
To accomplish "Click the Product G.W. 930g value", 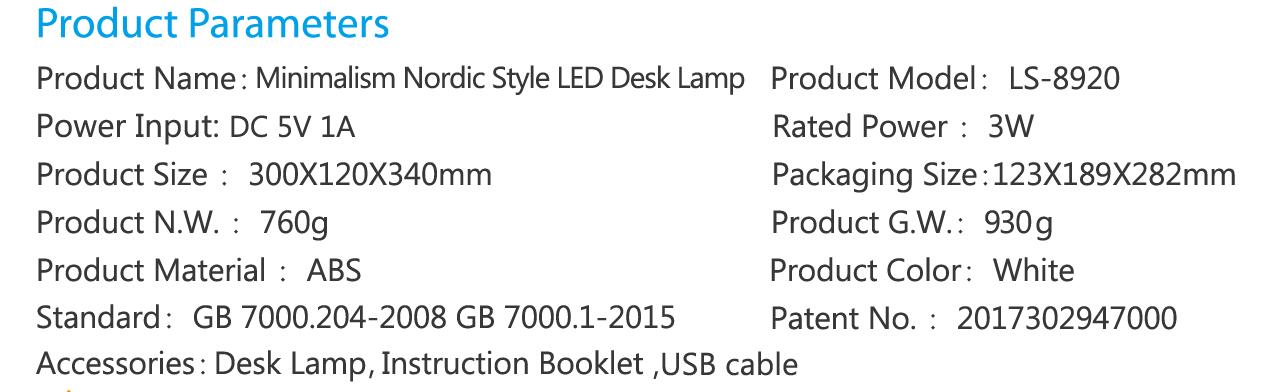I will click(x=1018, y=223).
